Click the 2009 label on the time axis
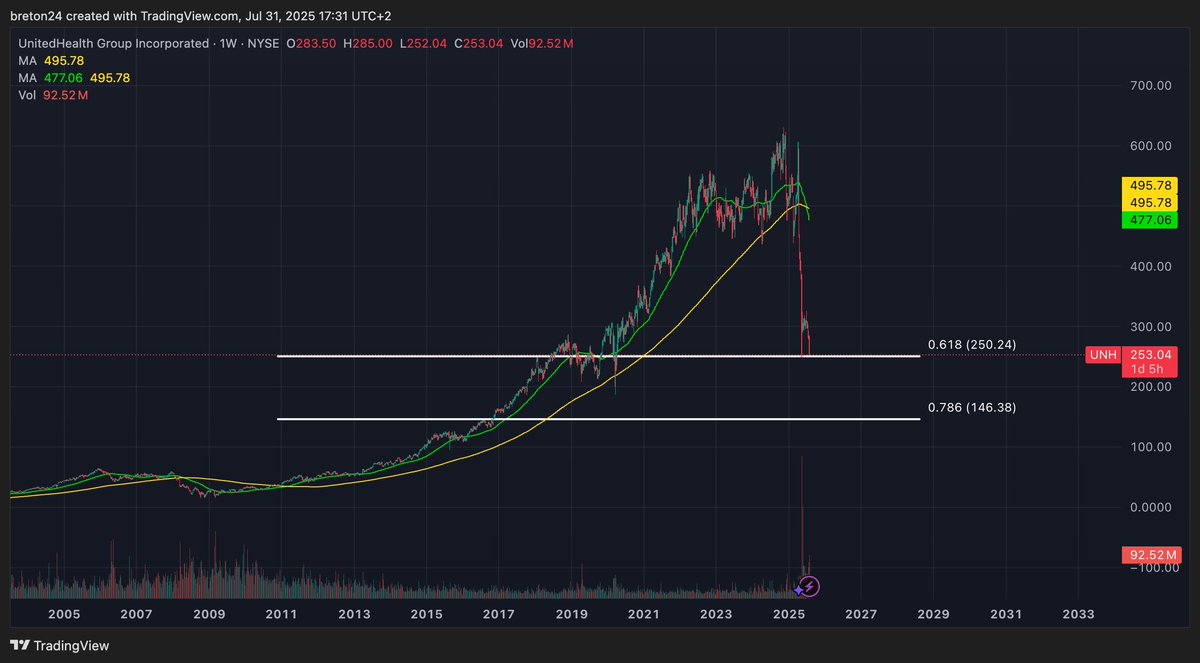 tap(208, 614)
